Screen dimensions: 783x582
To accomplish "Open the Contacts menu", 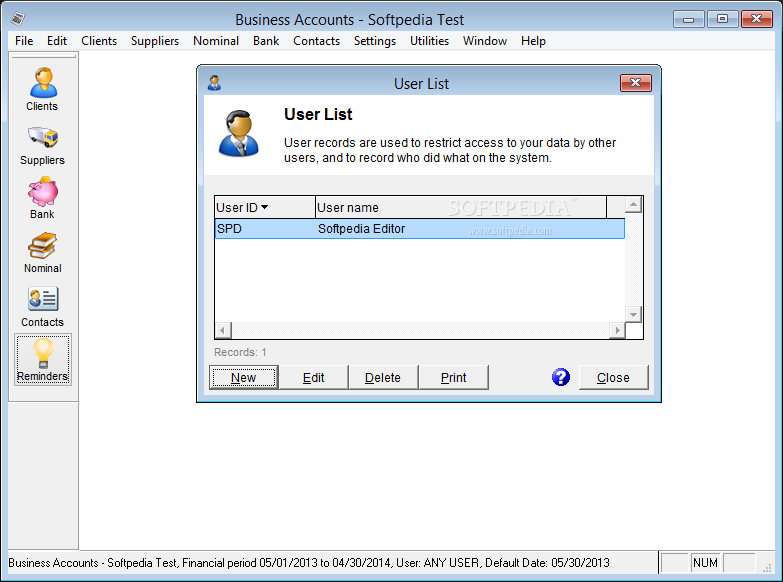I will pos(317,41).
